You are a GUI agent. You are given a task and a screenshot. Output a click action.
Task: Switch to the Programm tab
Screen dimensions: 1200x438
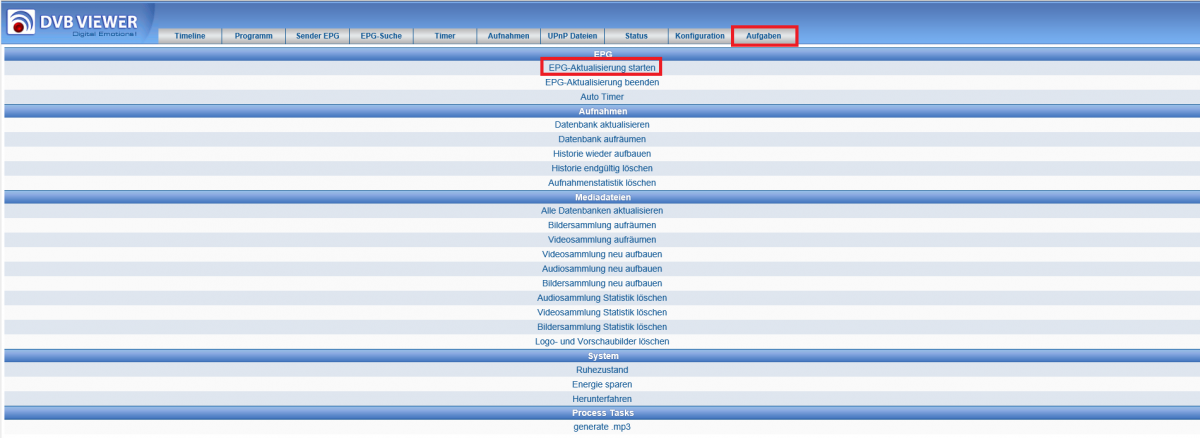point(254,36)
